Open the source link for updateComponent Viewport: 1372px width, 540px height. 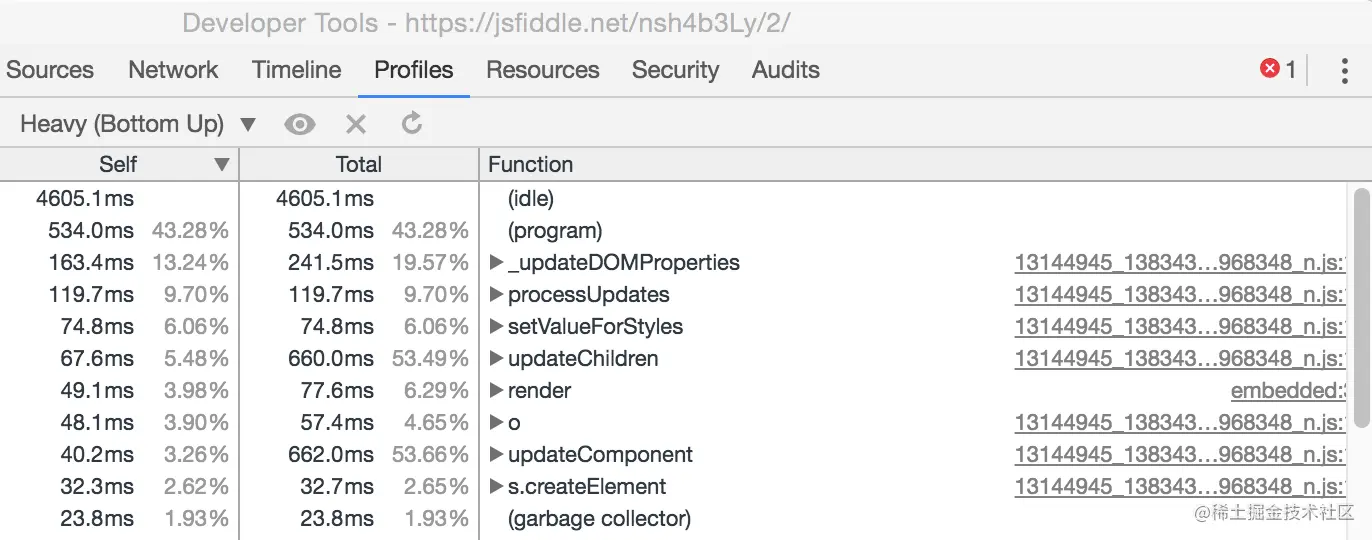click(1180, 455)
